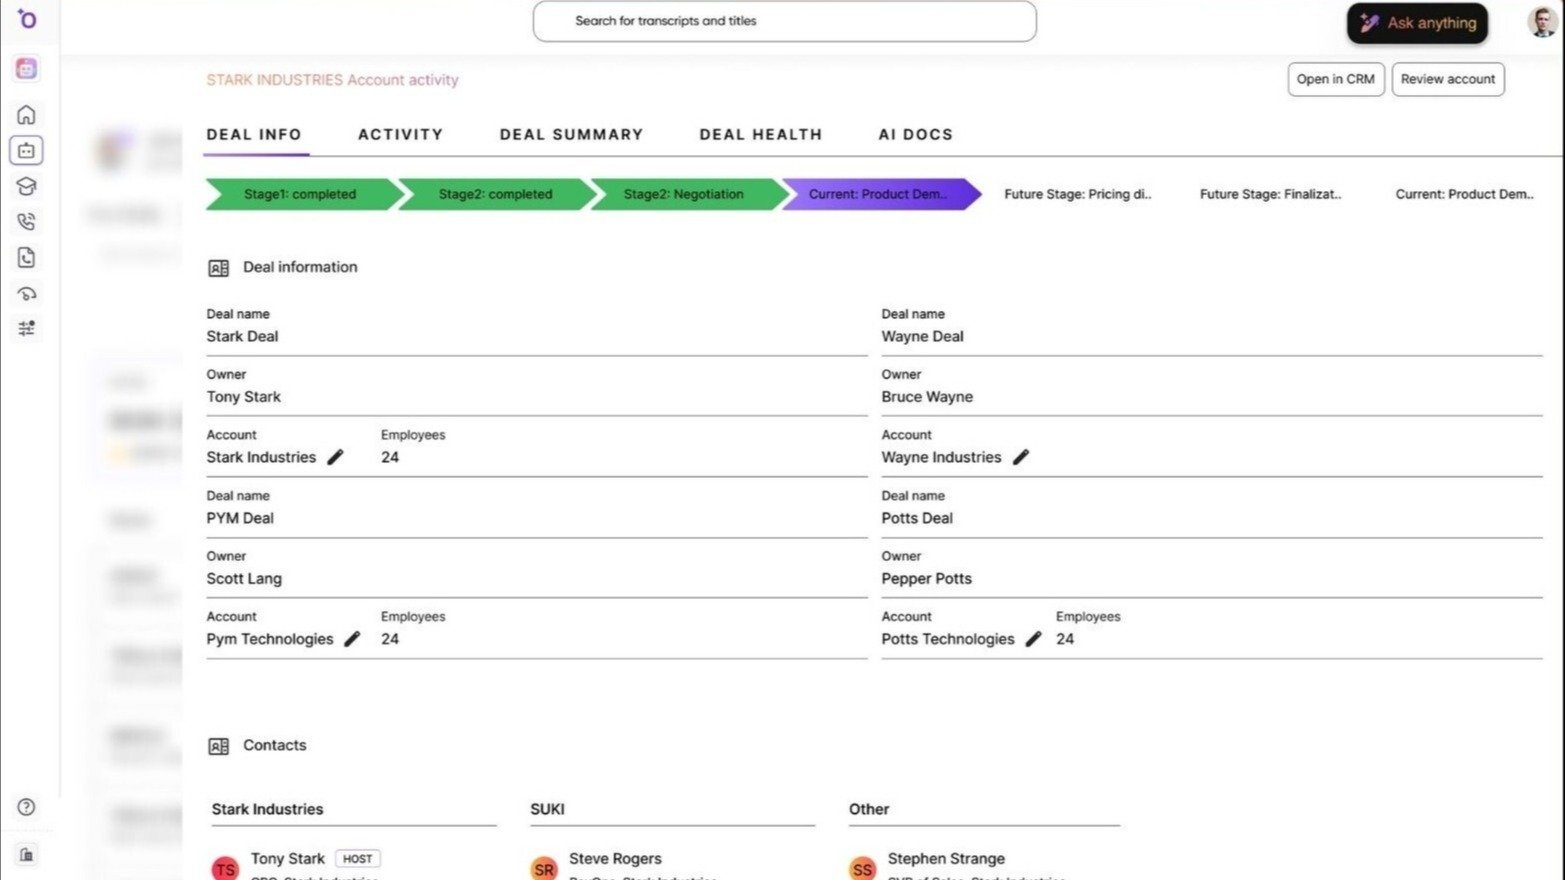Open the Deal Summary tab
Viewport: 1565px width, 880px height.
pyautogui.click(x=571, y=135)
